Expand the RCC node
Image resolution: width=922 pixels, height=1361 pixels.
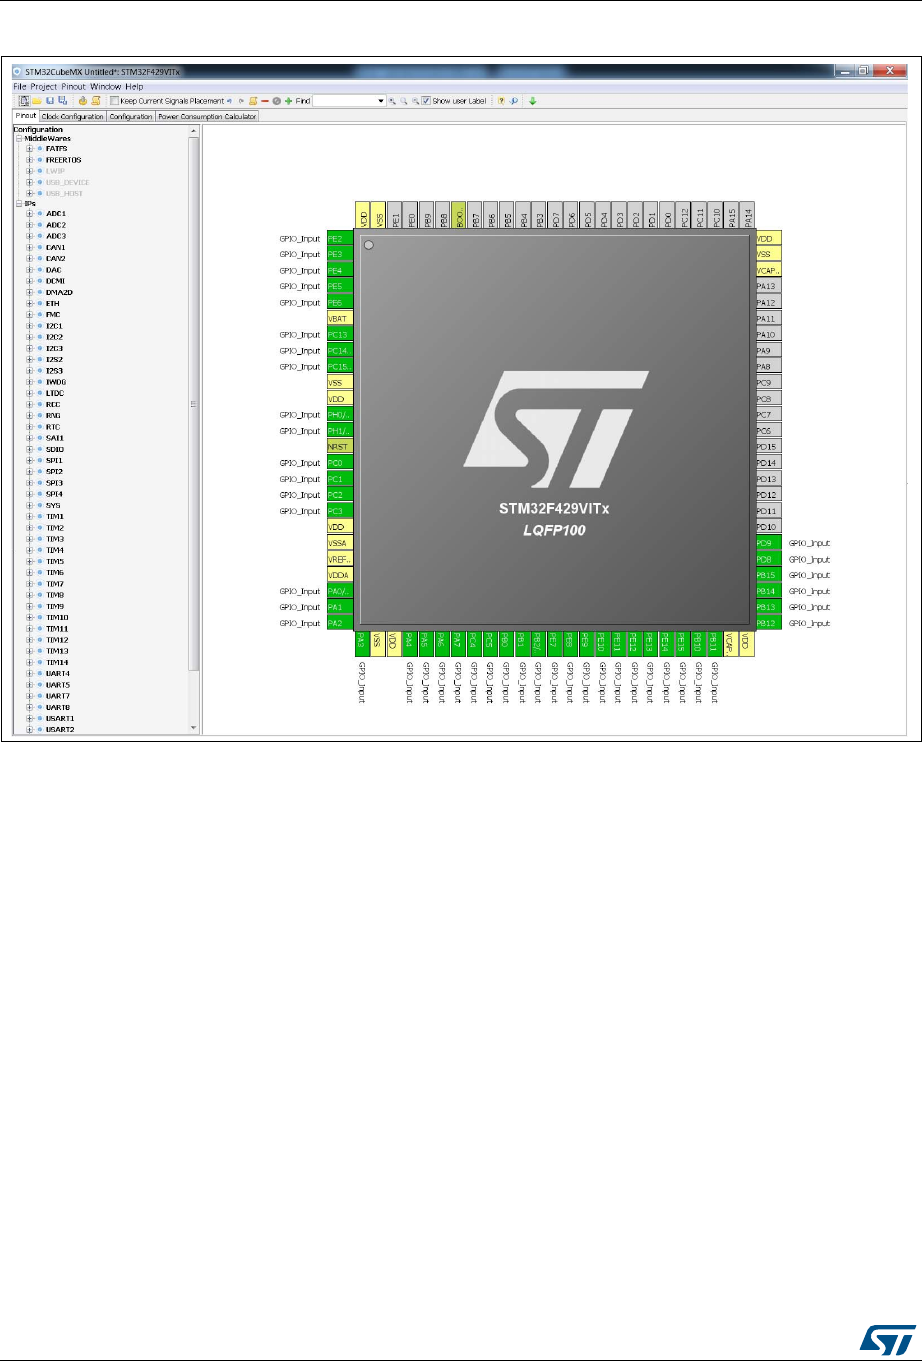(x=29, y=404)
